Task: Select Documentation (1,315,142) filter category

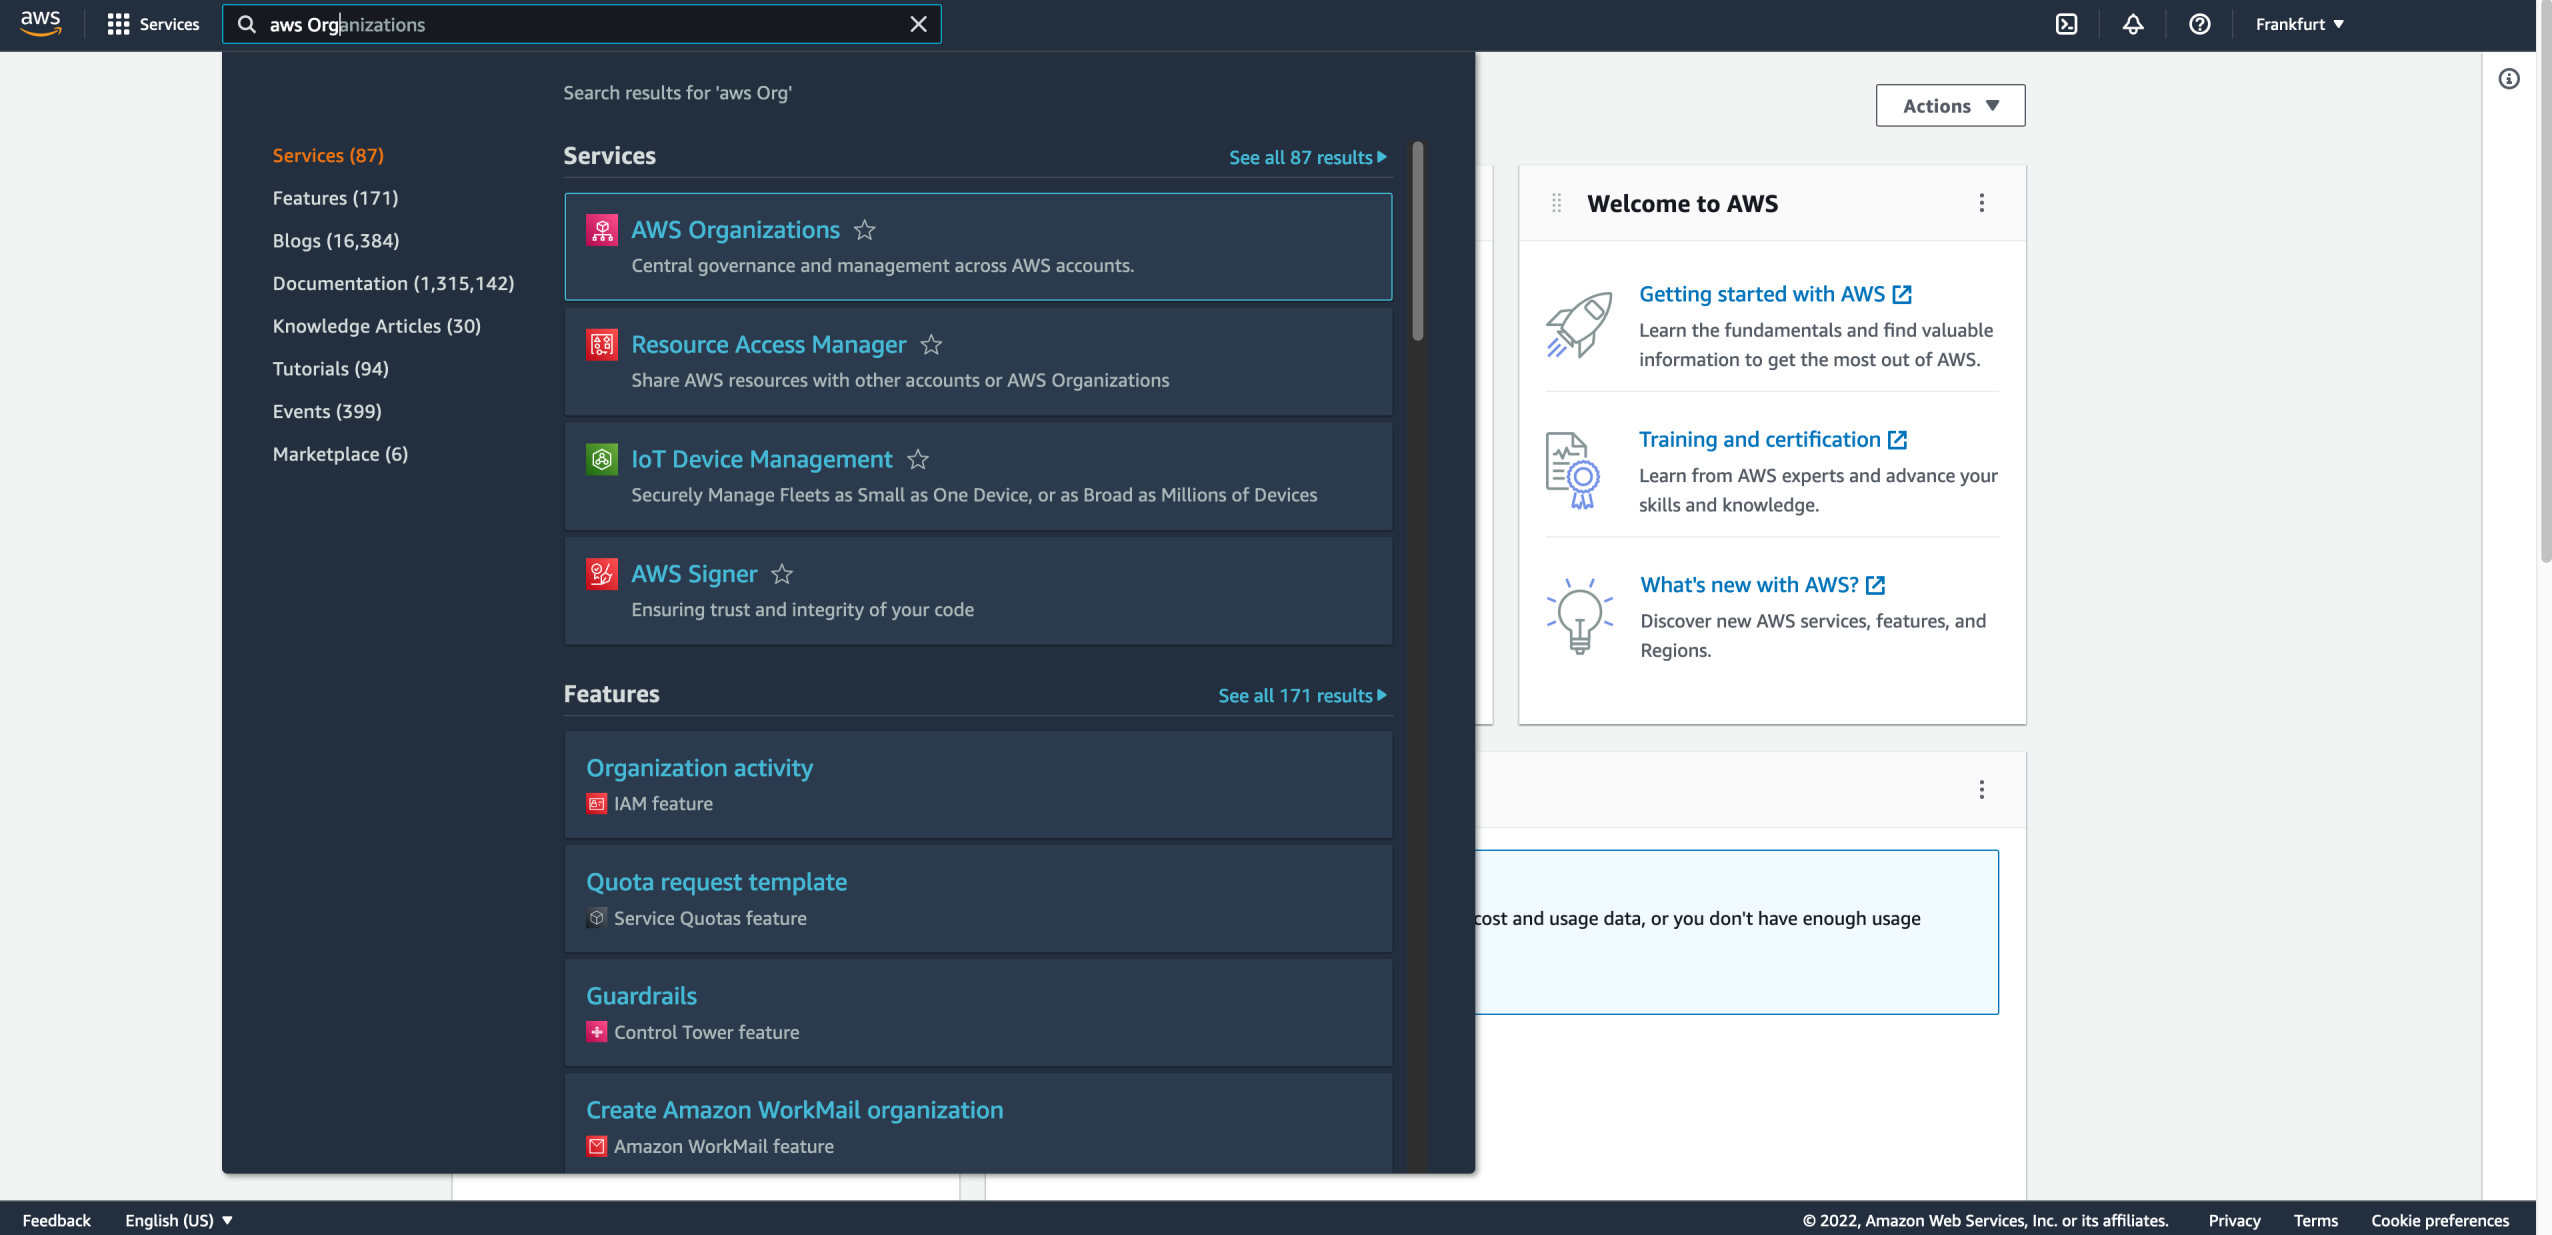Action: pyautogui.click(x=393, y=284)
